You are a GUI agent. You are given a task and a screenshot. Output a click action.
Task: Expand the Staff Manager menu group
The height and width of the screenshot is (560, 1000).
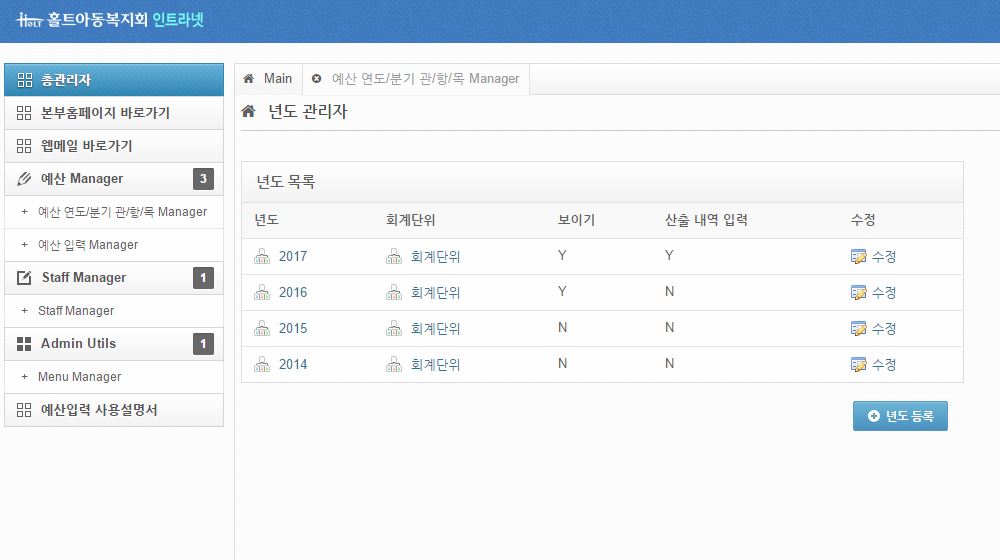(x=84, y=278)
